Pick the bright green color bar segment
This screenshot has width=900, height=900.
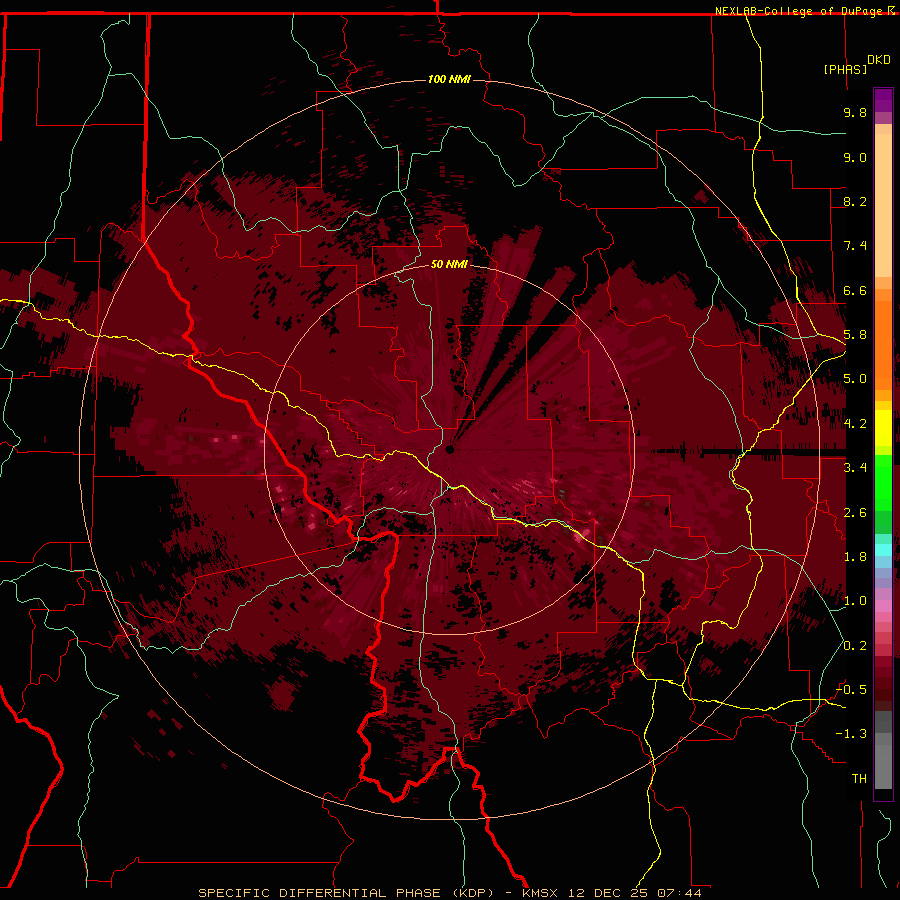[883, 482]
